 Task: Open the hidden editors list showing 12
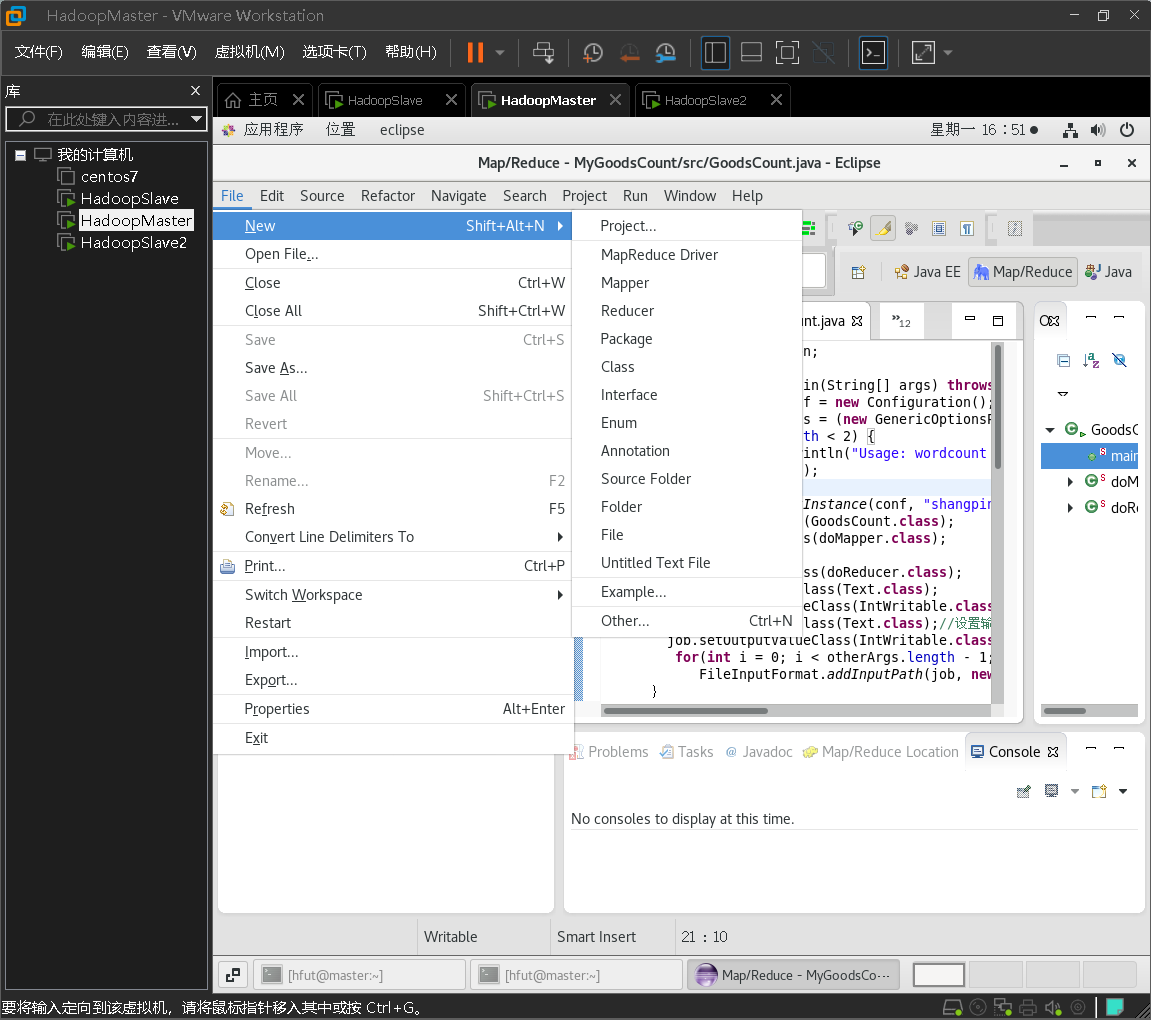901,321
